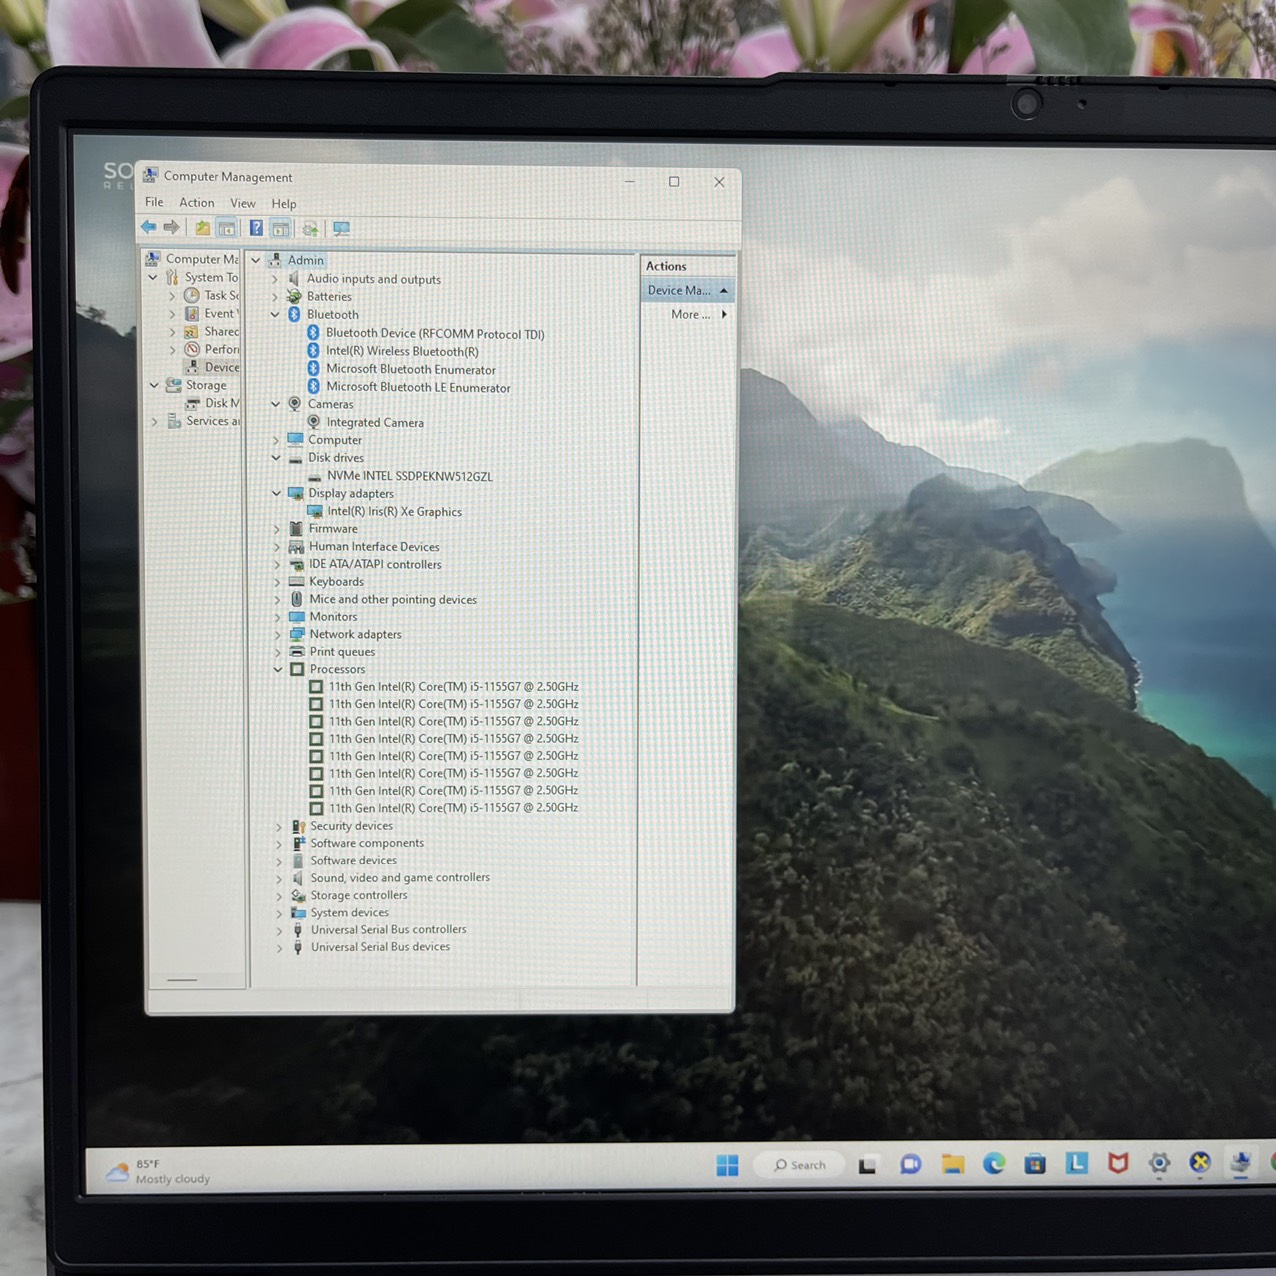Open More Actions in the Actions pane
Viewport: 1276px width, 1276px height.
click(699, 314)
